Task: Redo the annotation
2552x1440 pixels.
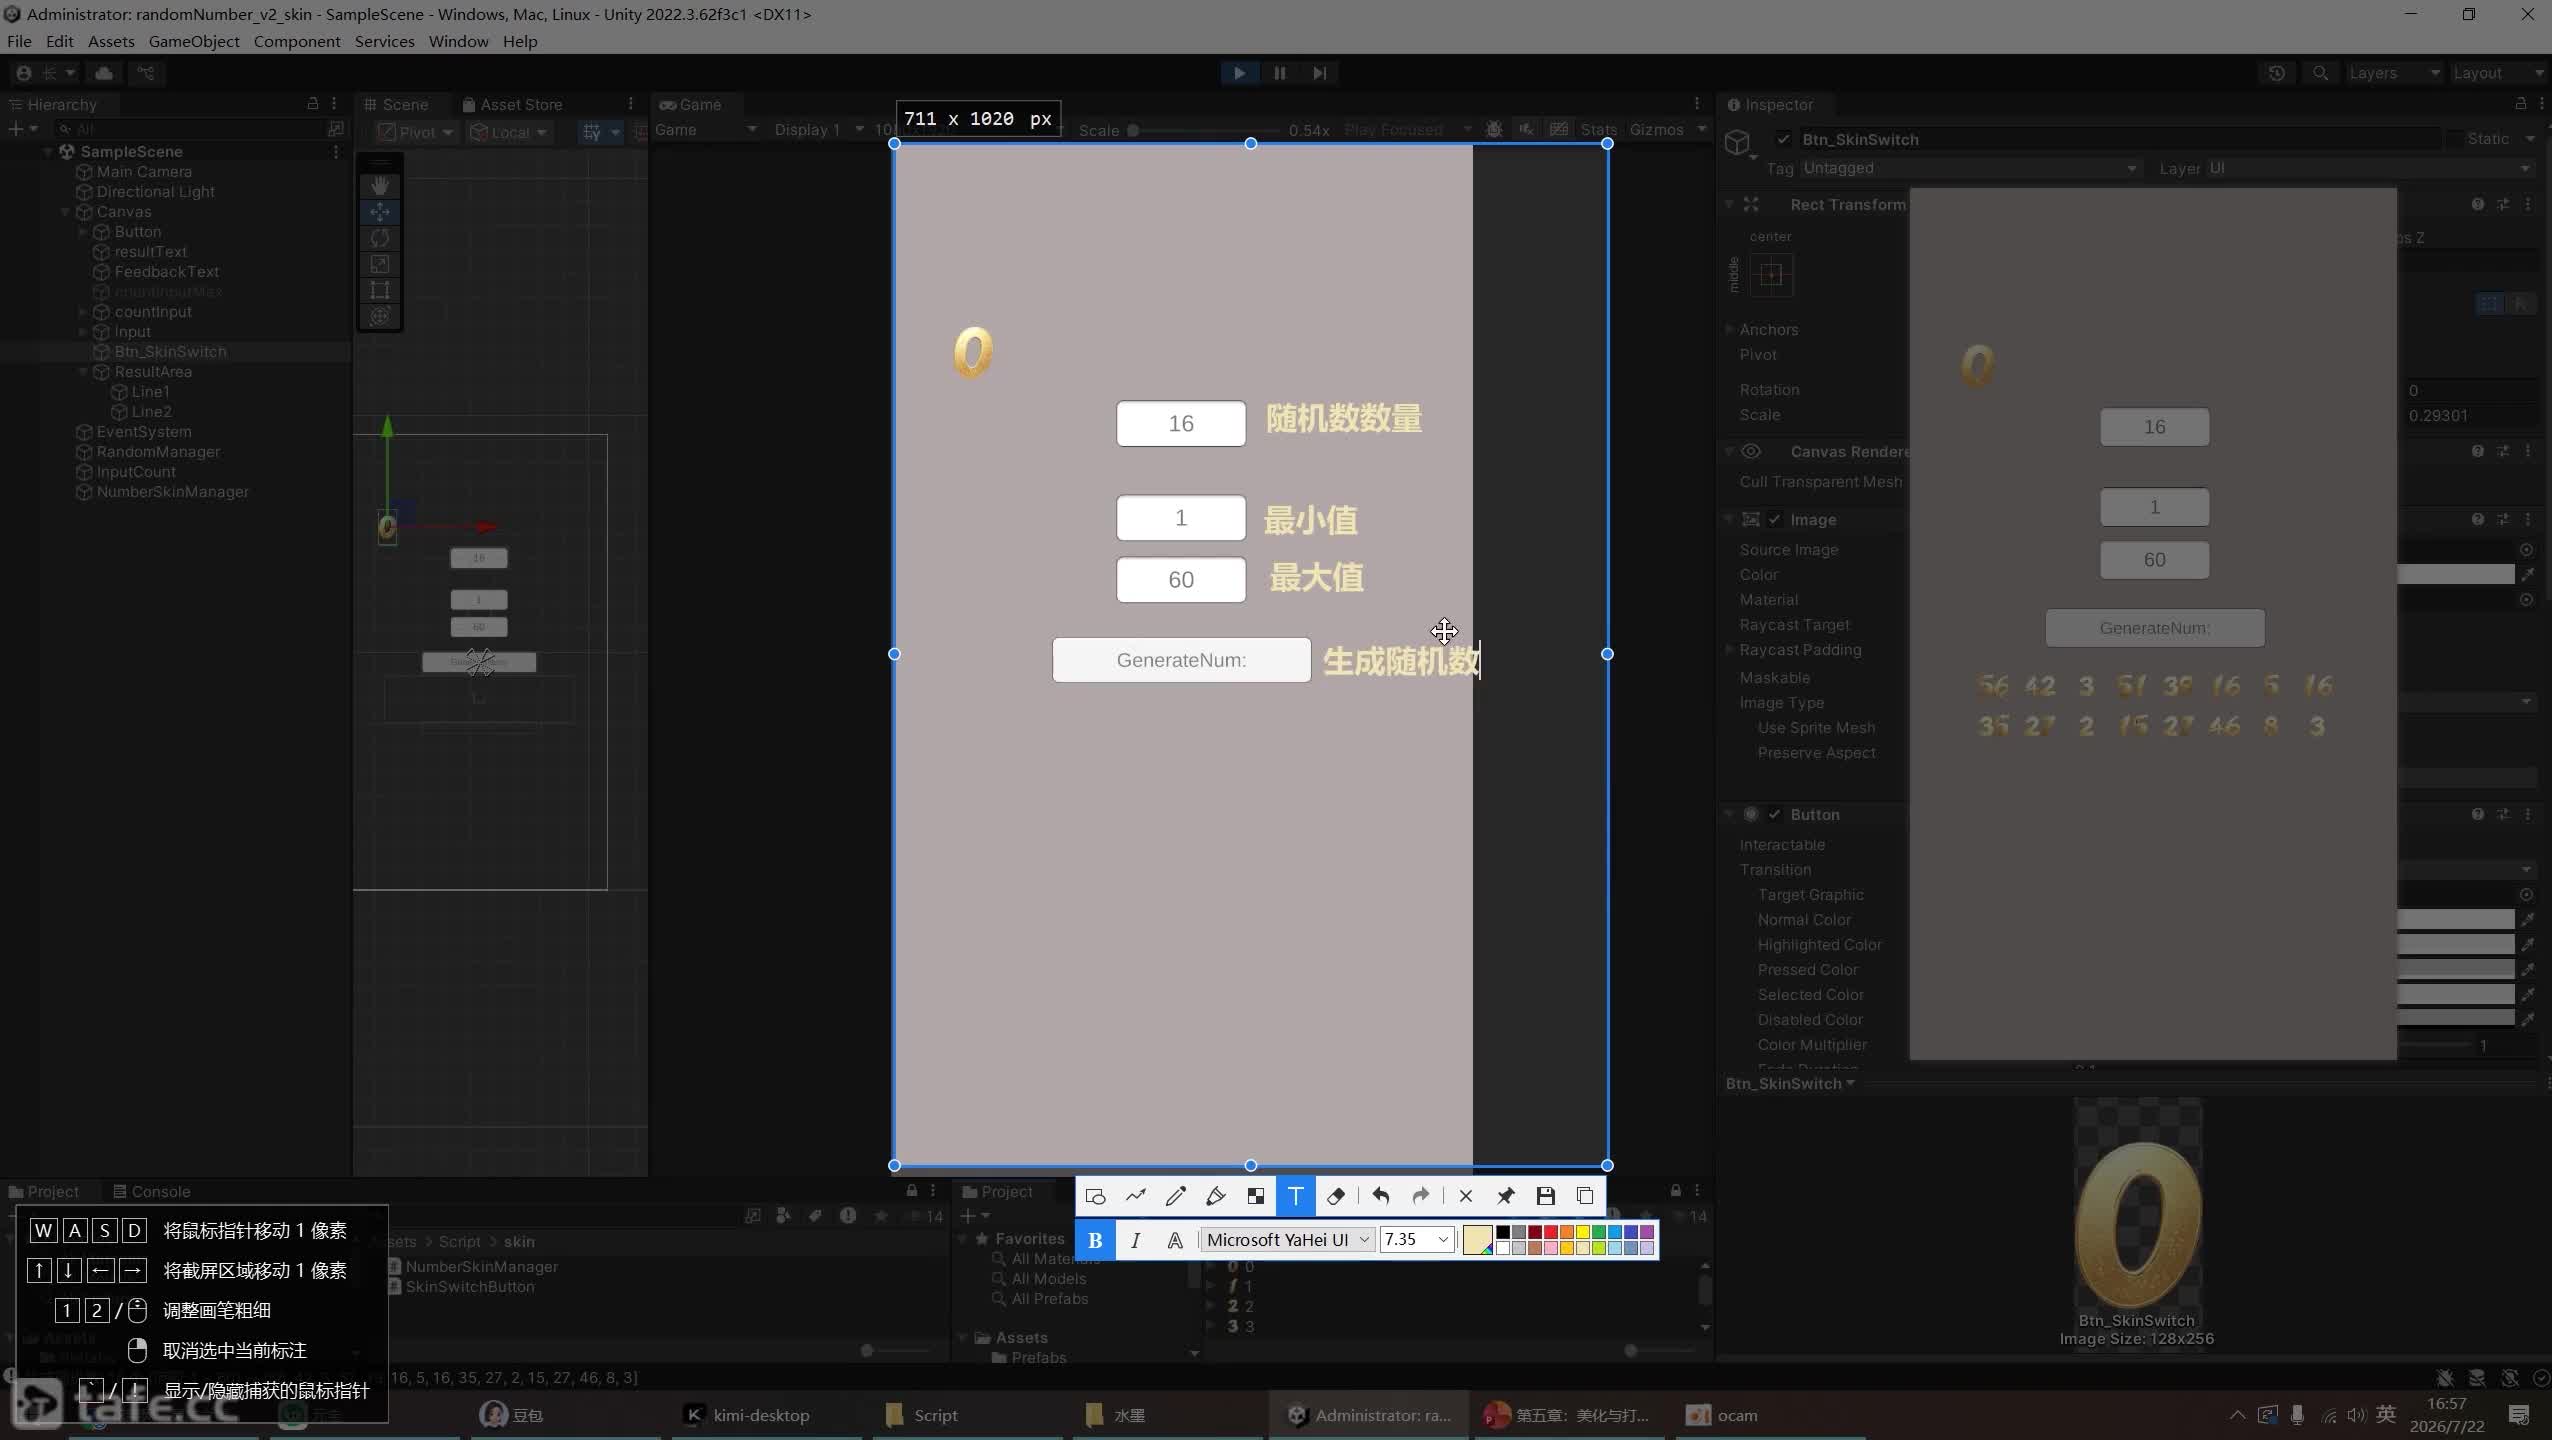Action: click(1421, 1196)
